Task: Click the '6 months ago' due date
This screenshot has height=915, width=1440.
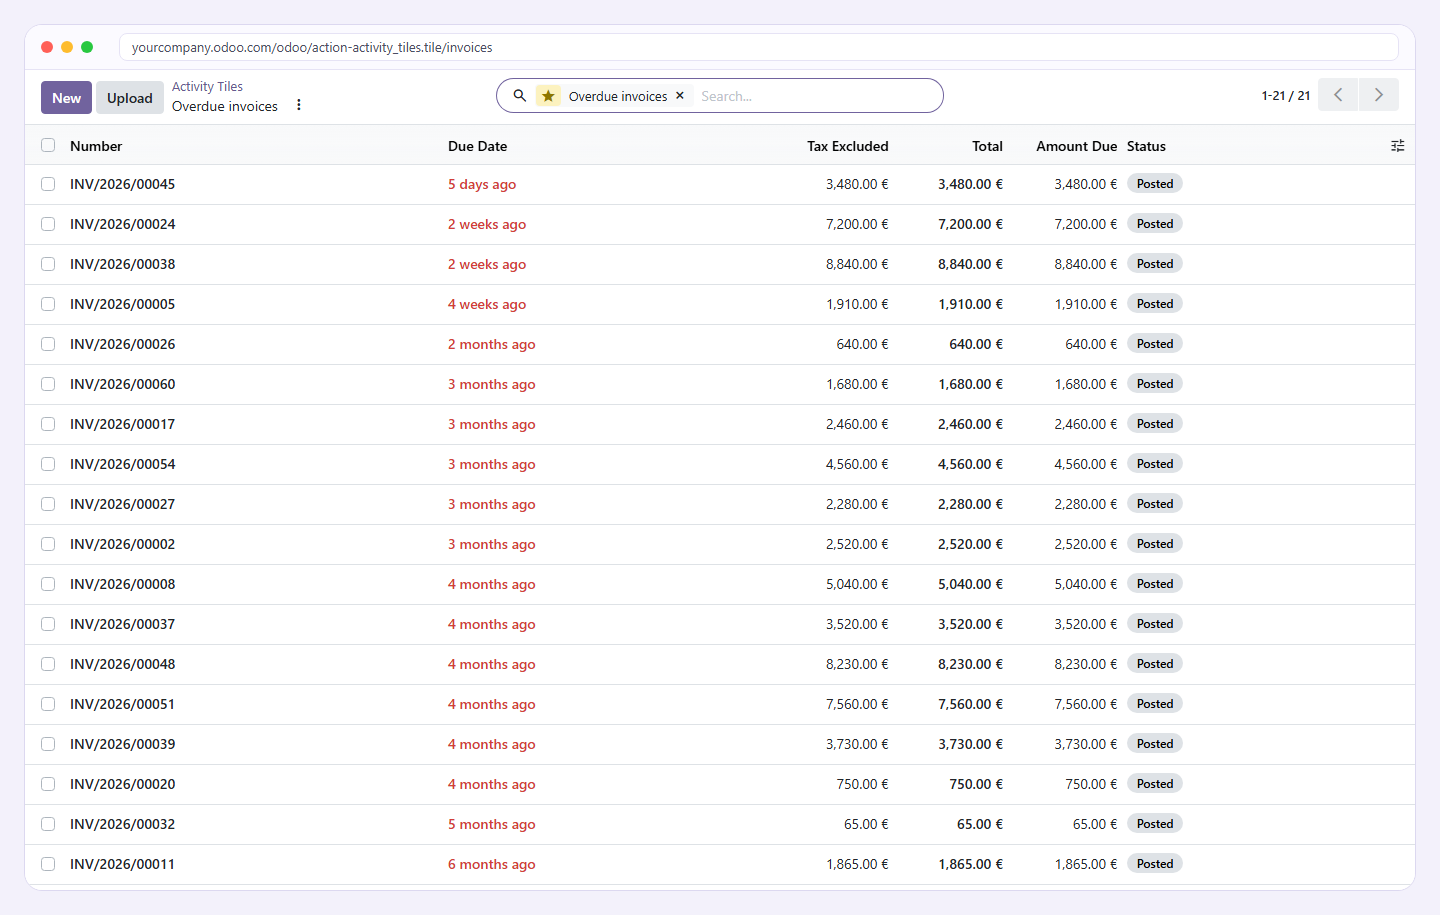Action: coord(492,864)
